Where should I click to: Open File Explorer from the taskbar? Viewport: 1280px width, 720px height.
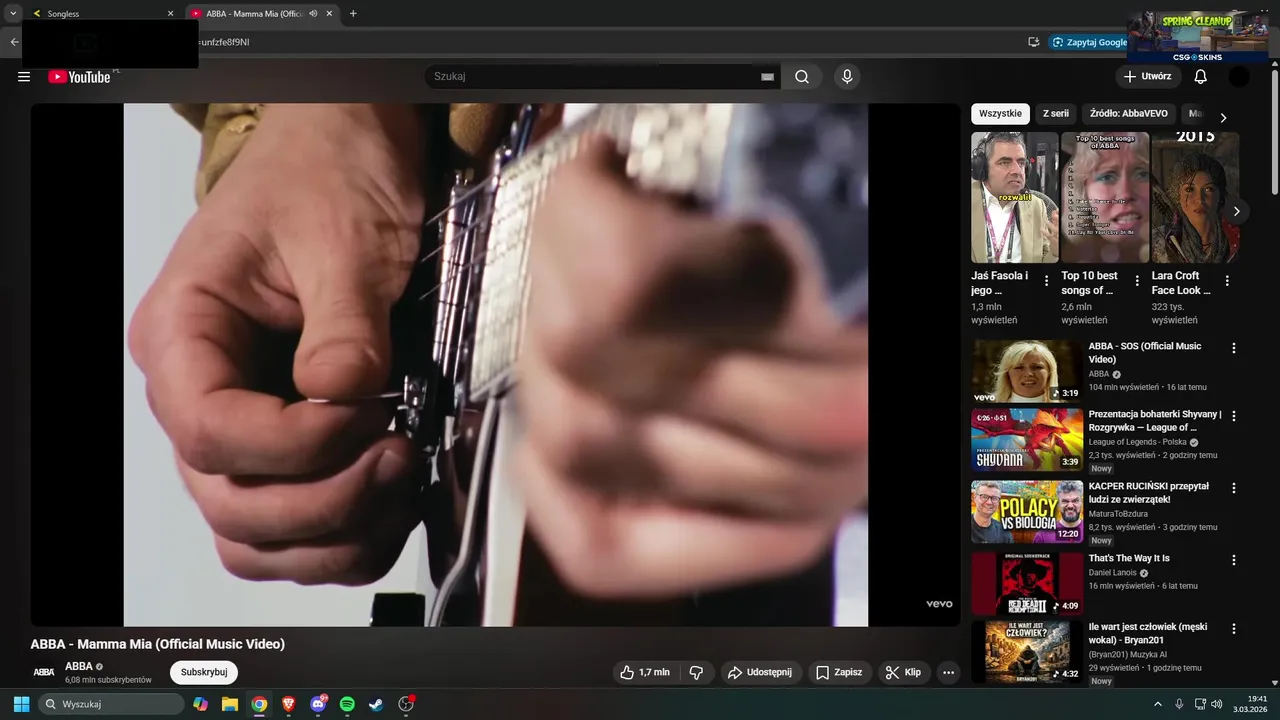(230, 704)
